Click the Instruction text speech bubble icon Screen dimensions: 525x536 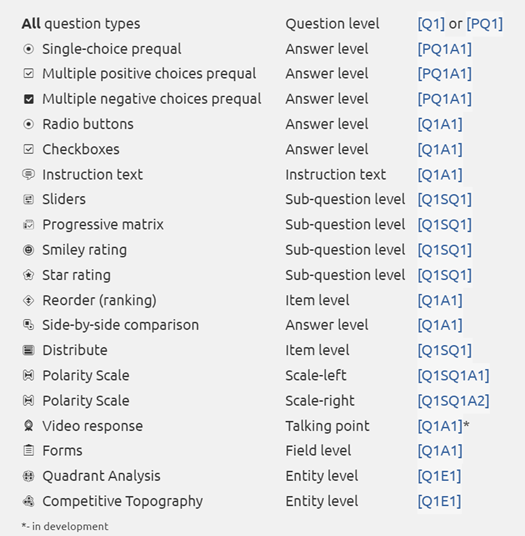coord(28,174)
